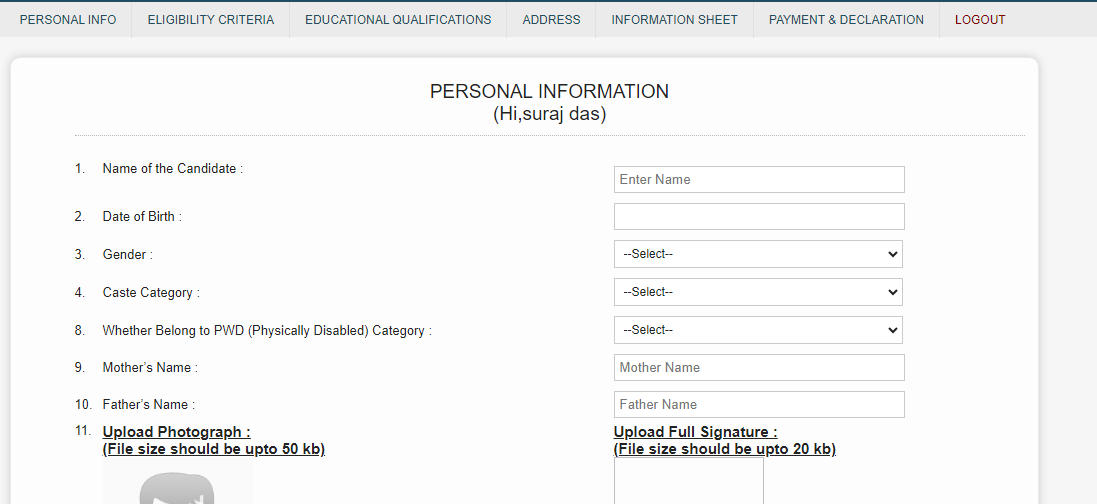Open the Caste Category dropdown
Image resolution: width=1097 pixels, height=504 pixels.
[758, 292]
